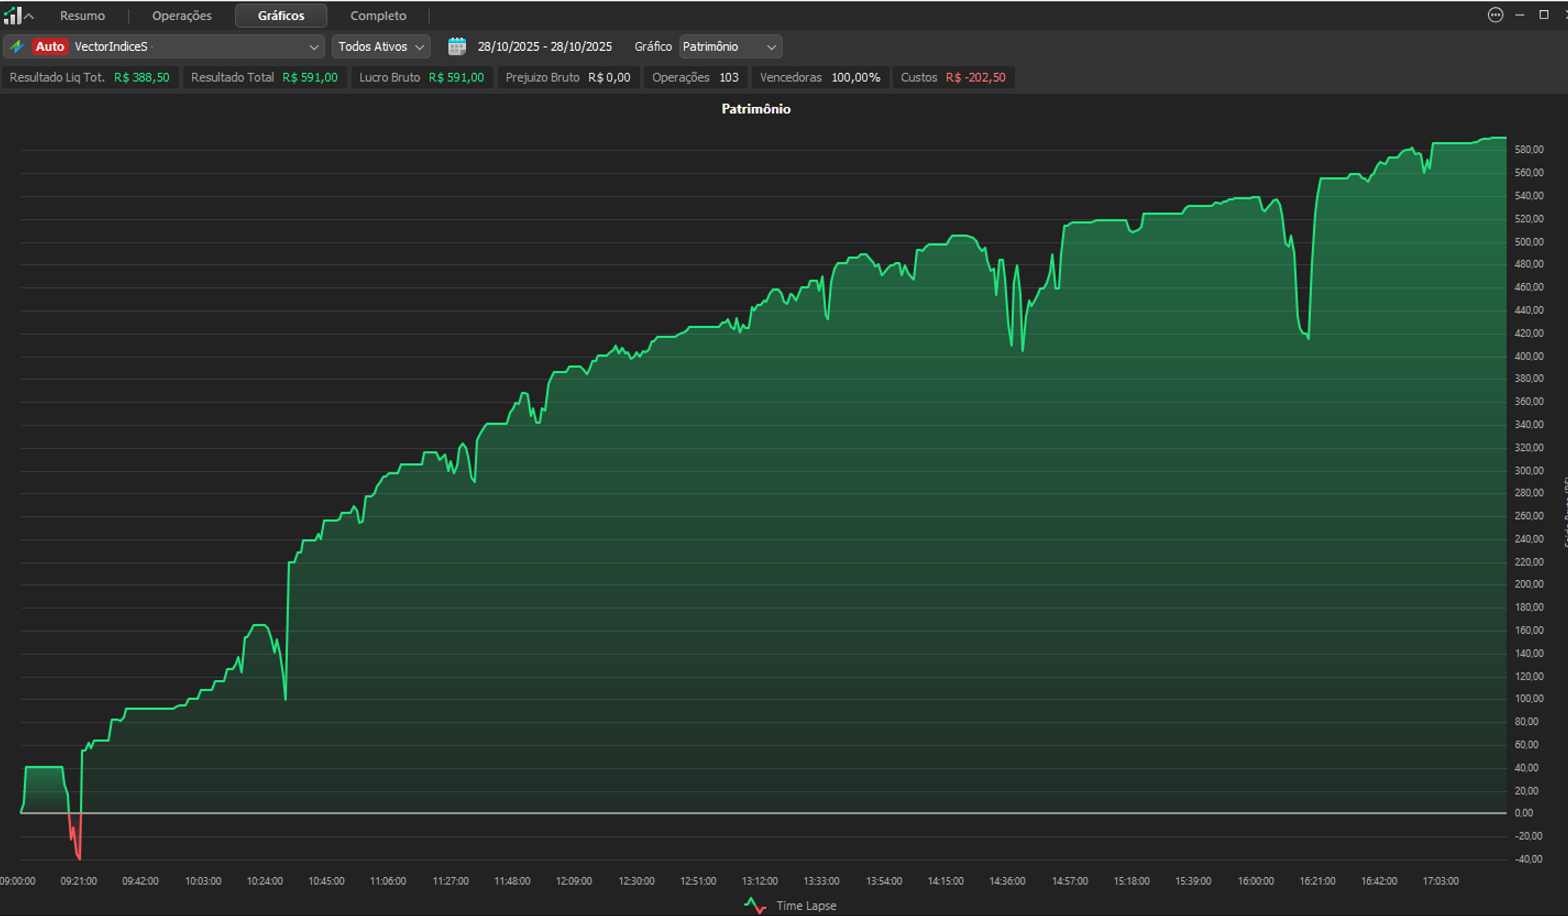Image resolution: width=1568 pixels, height=916 pixels.
Task: Open the circled three-dots options menu
Action: point(1495,15)
